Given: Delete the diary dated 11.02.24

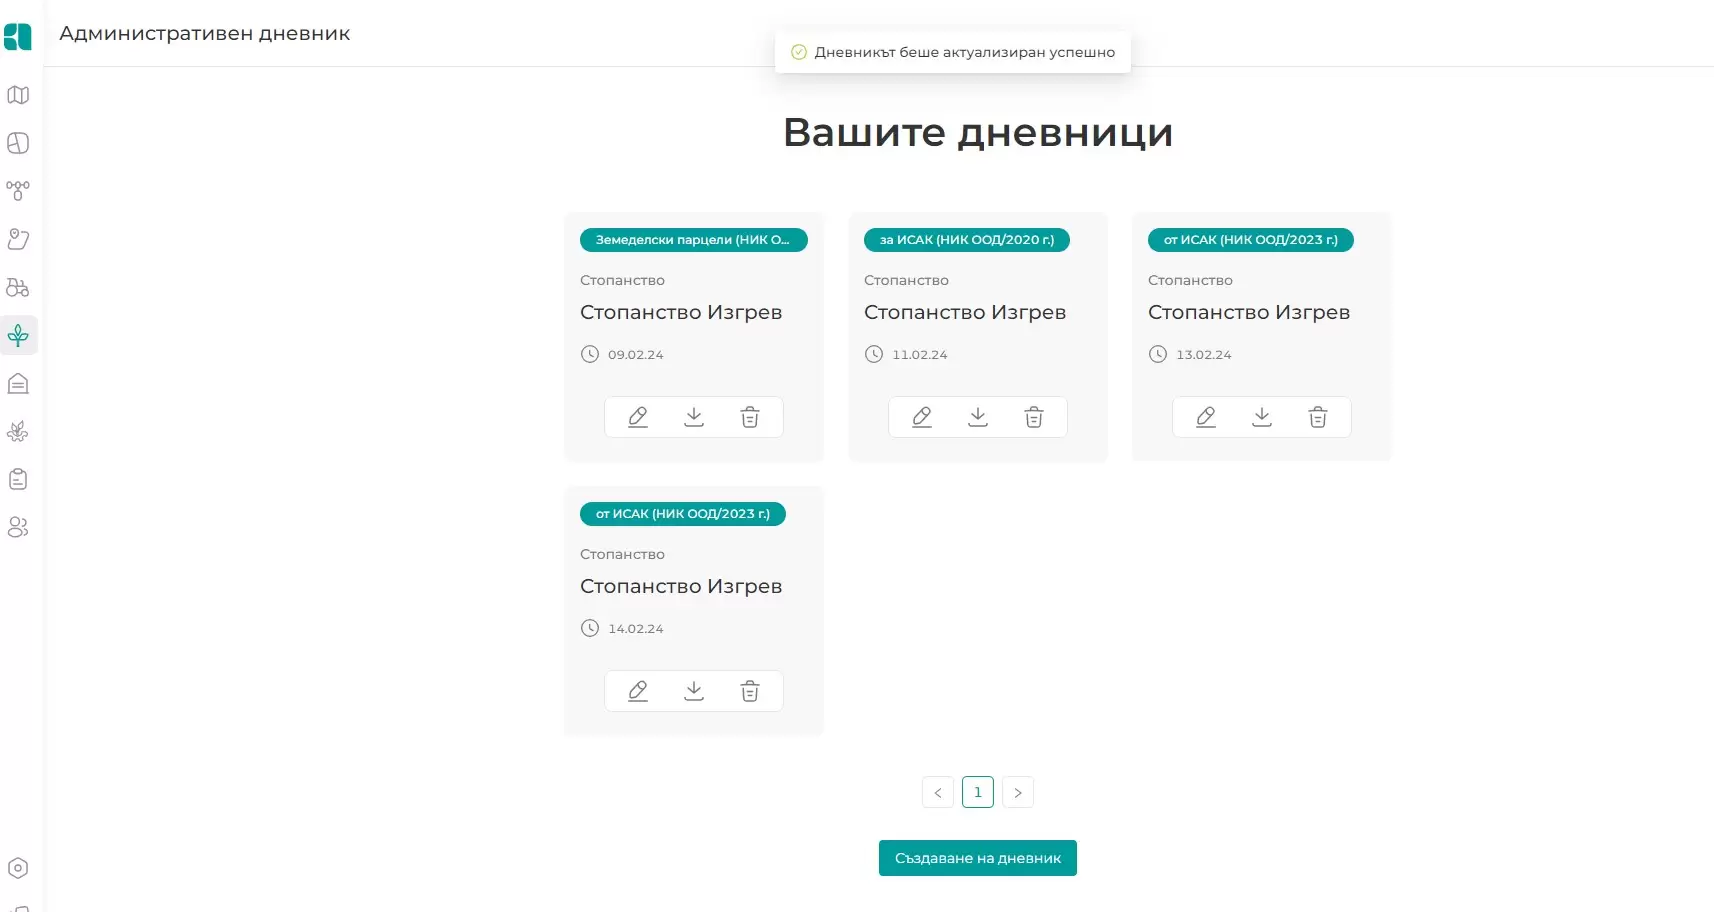Looking at the screenshot, I should tap(1034, 417).
